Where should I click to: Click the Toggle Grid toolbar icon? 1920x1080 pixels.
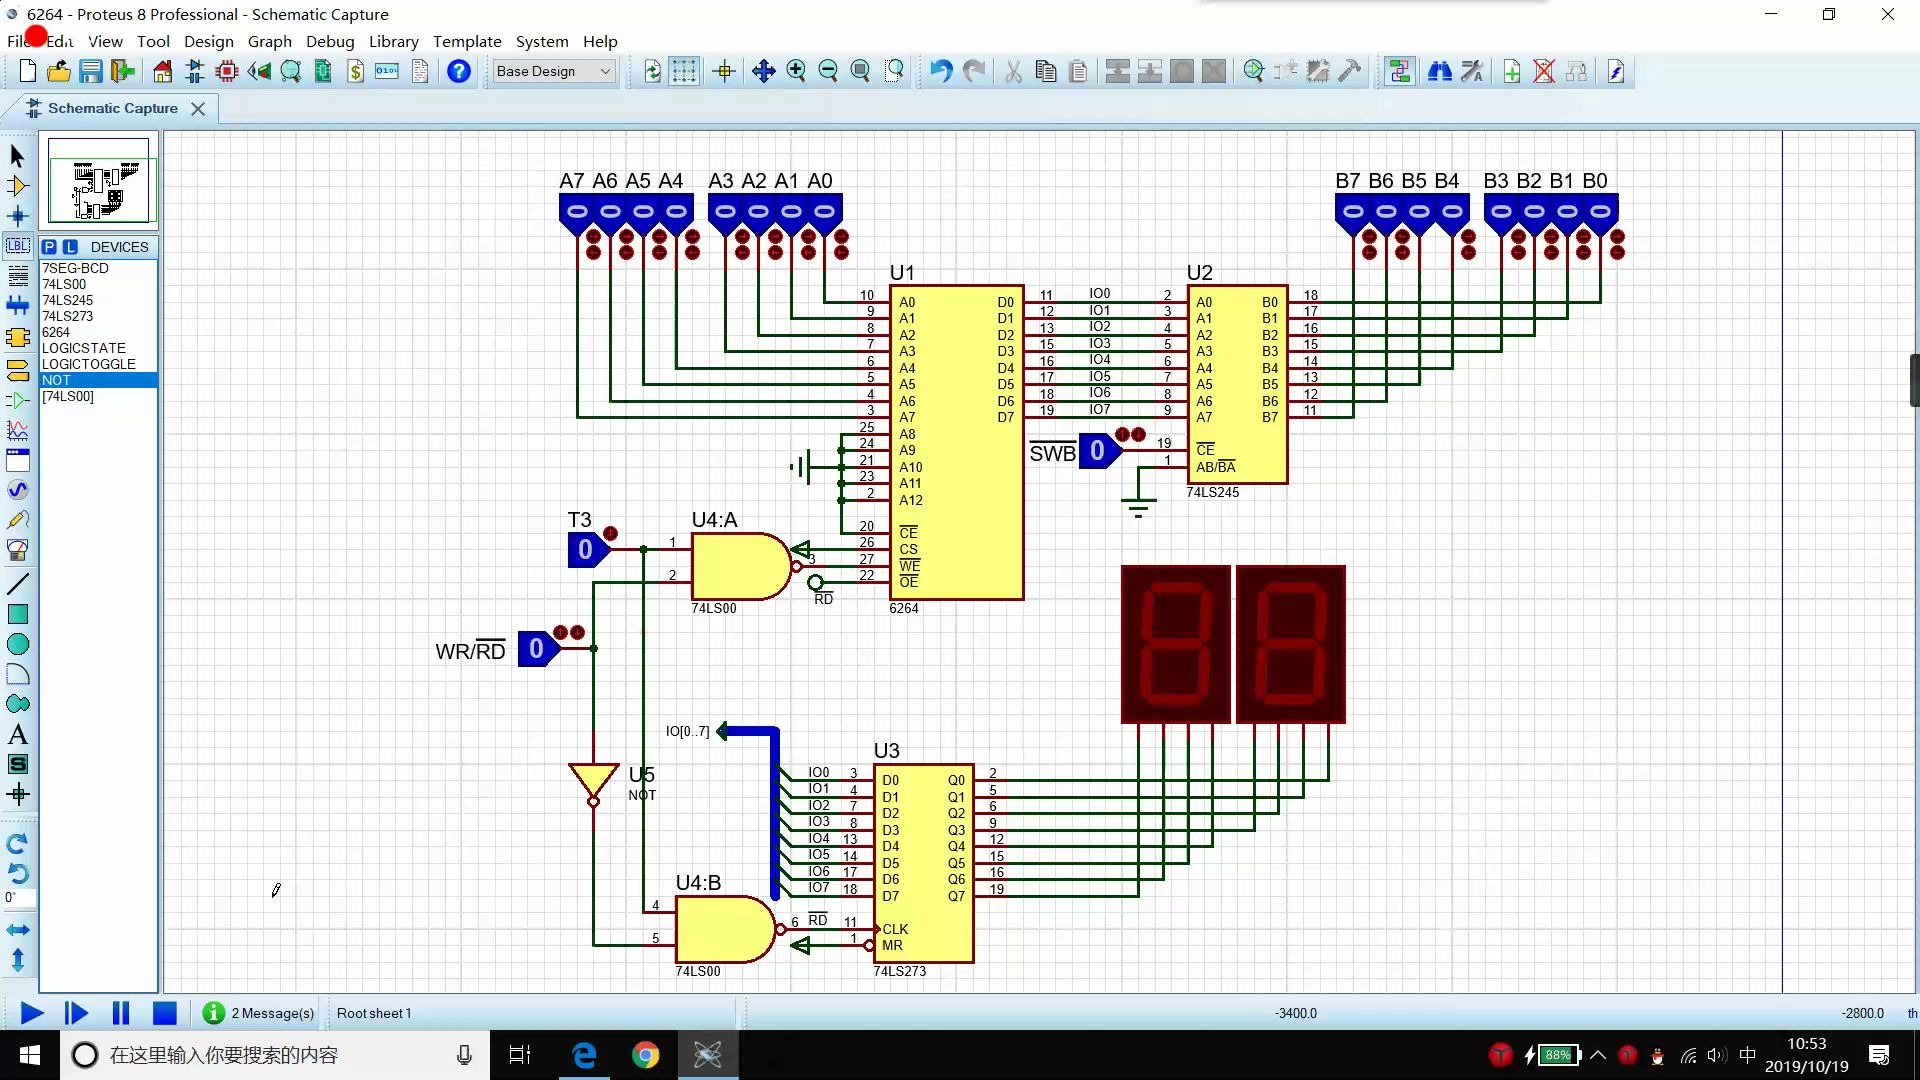point(684,71)
